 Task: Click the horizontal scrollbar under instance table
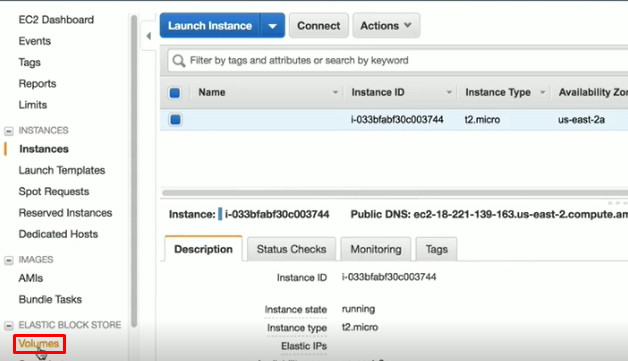pos(395,193)
